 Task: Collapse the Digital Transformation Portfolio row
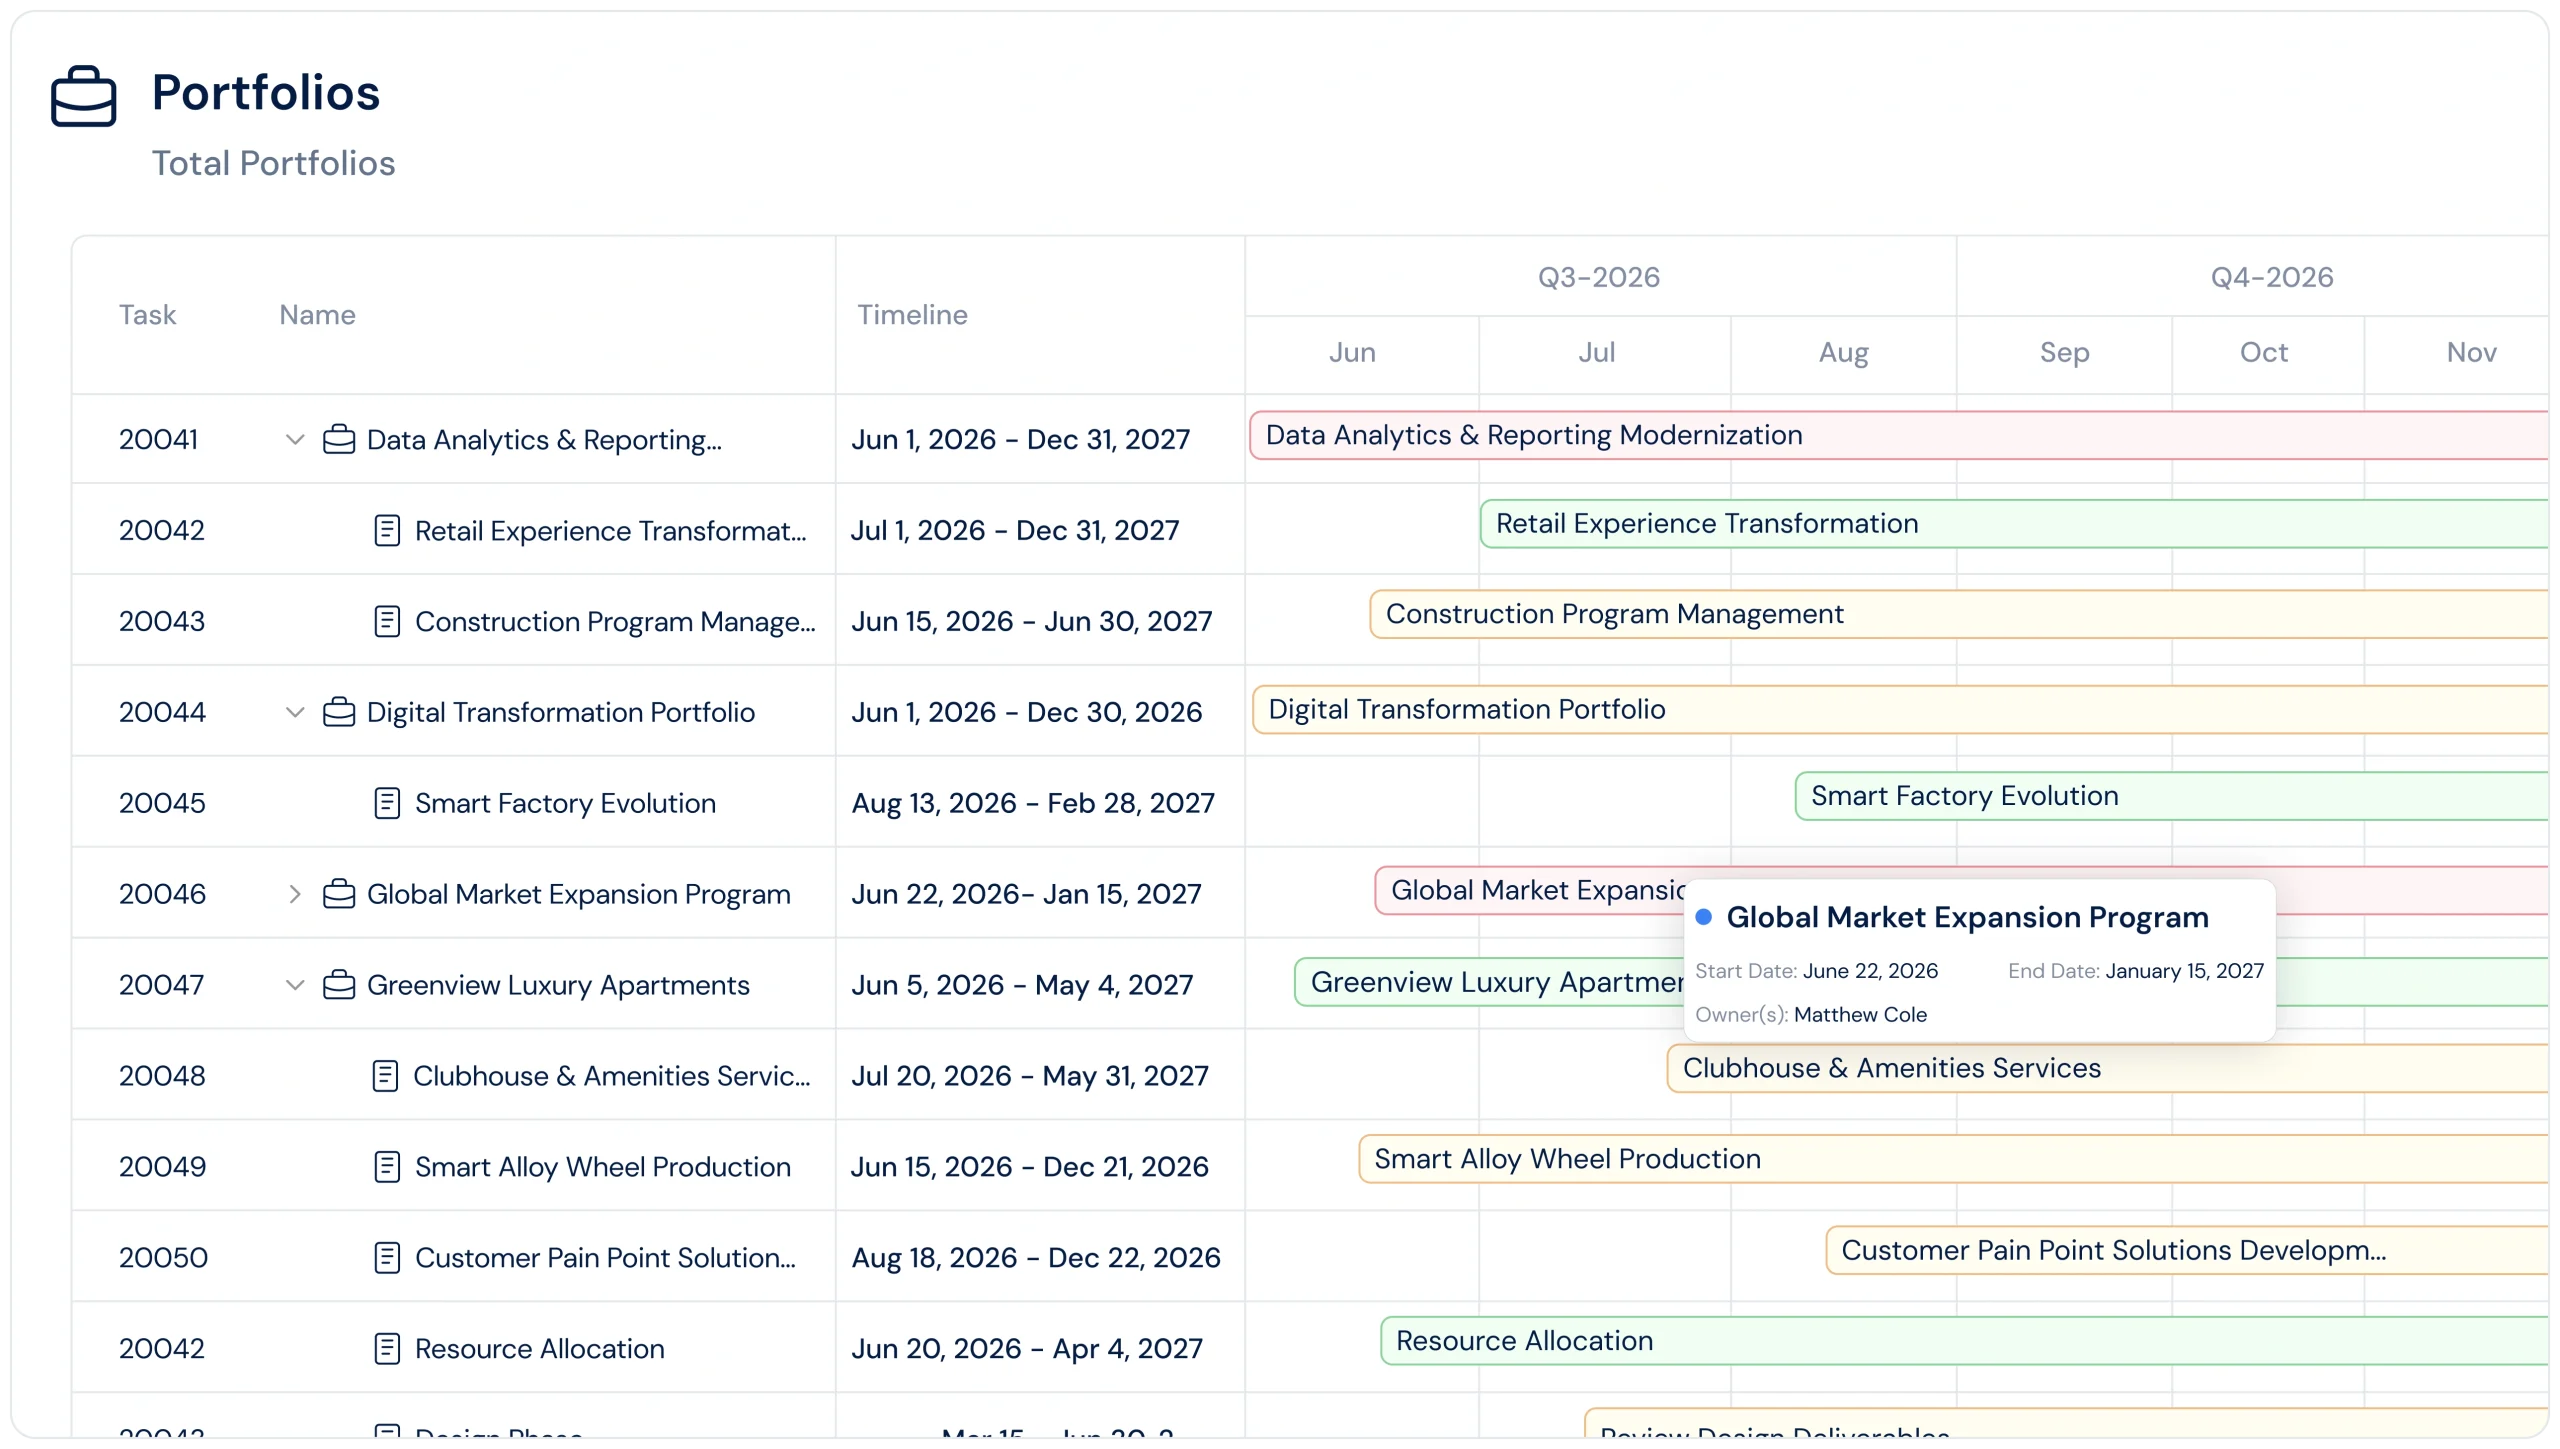[294, 712]
